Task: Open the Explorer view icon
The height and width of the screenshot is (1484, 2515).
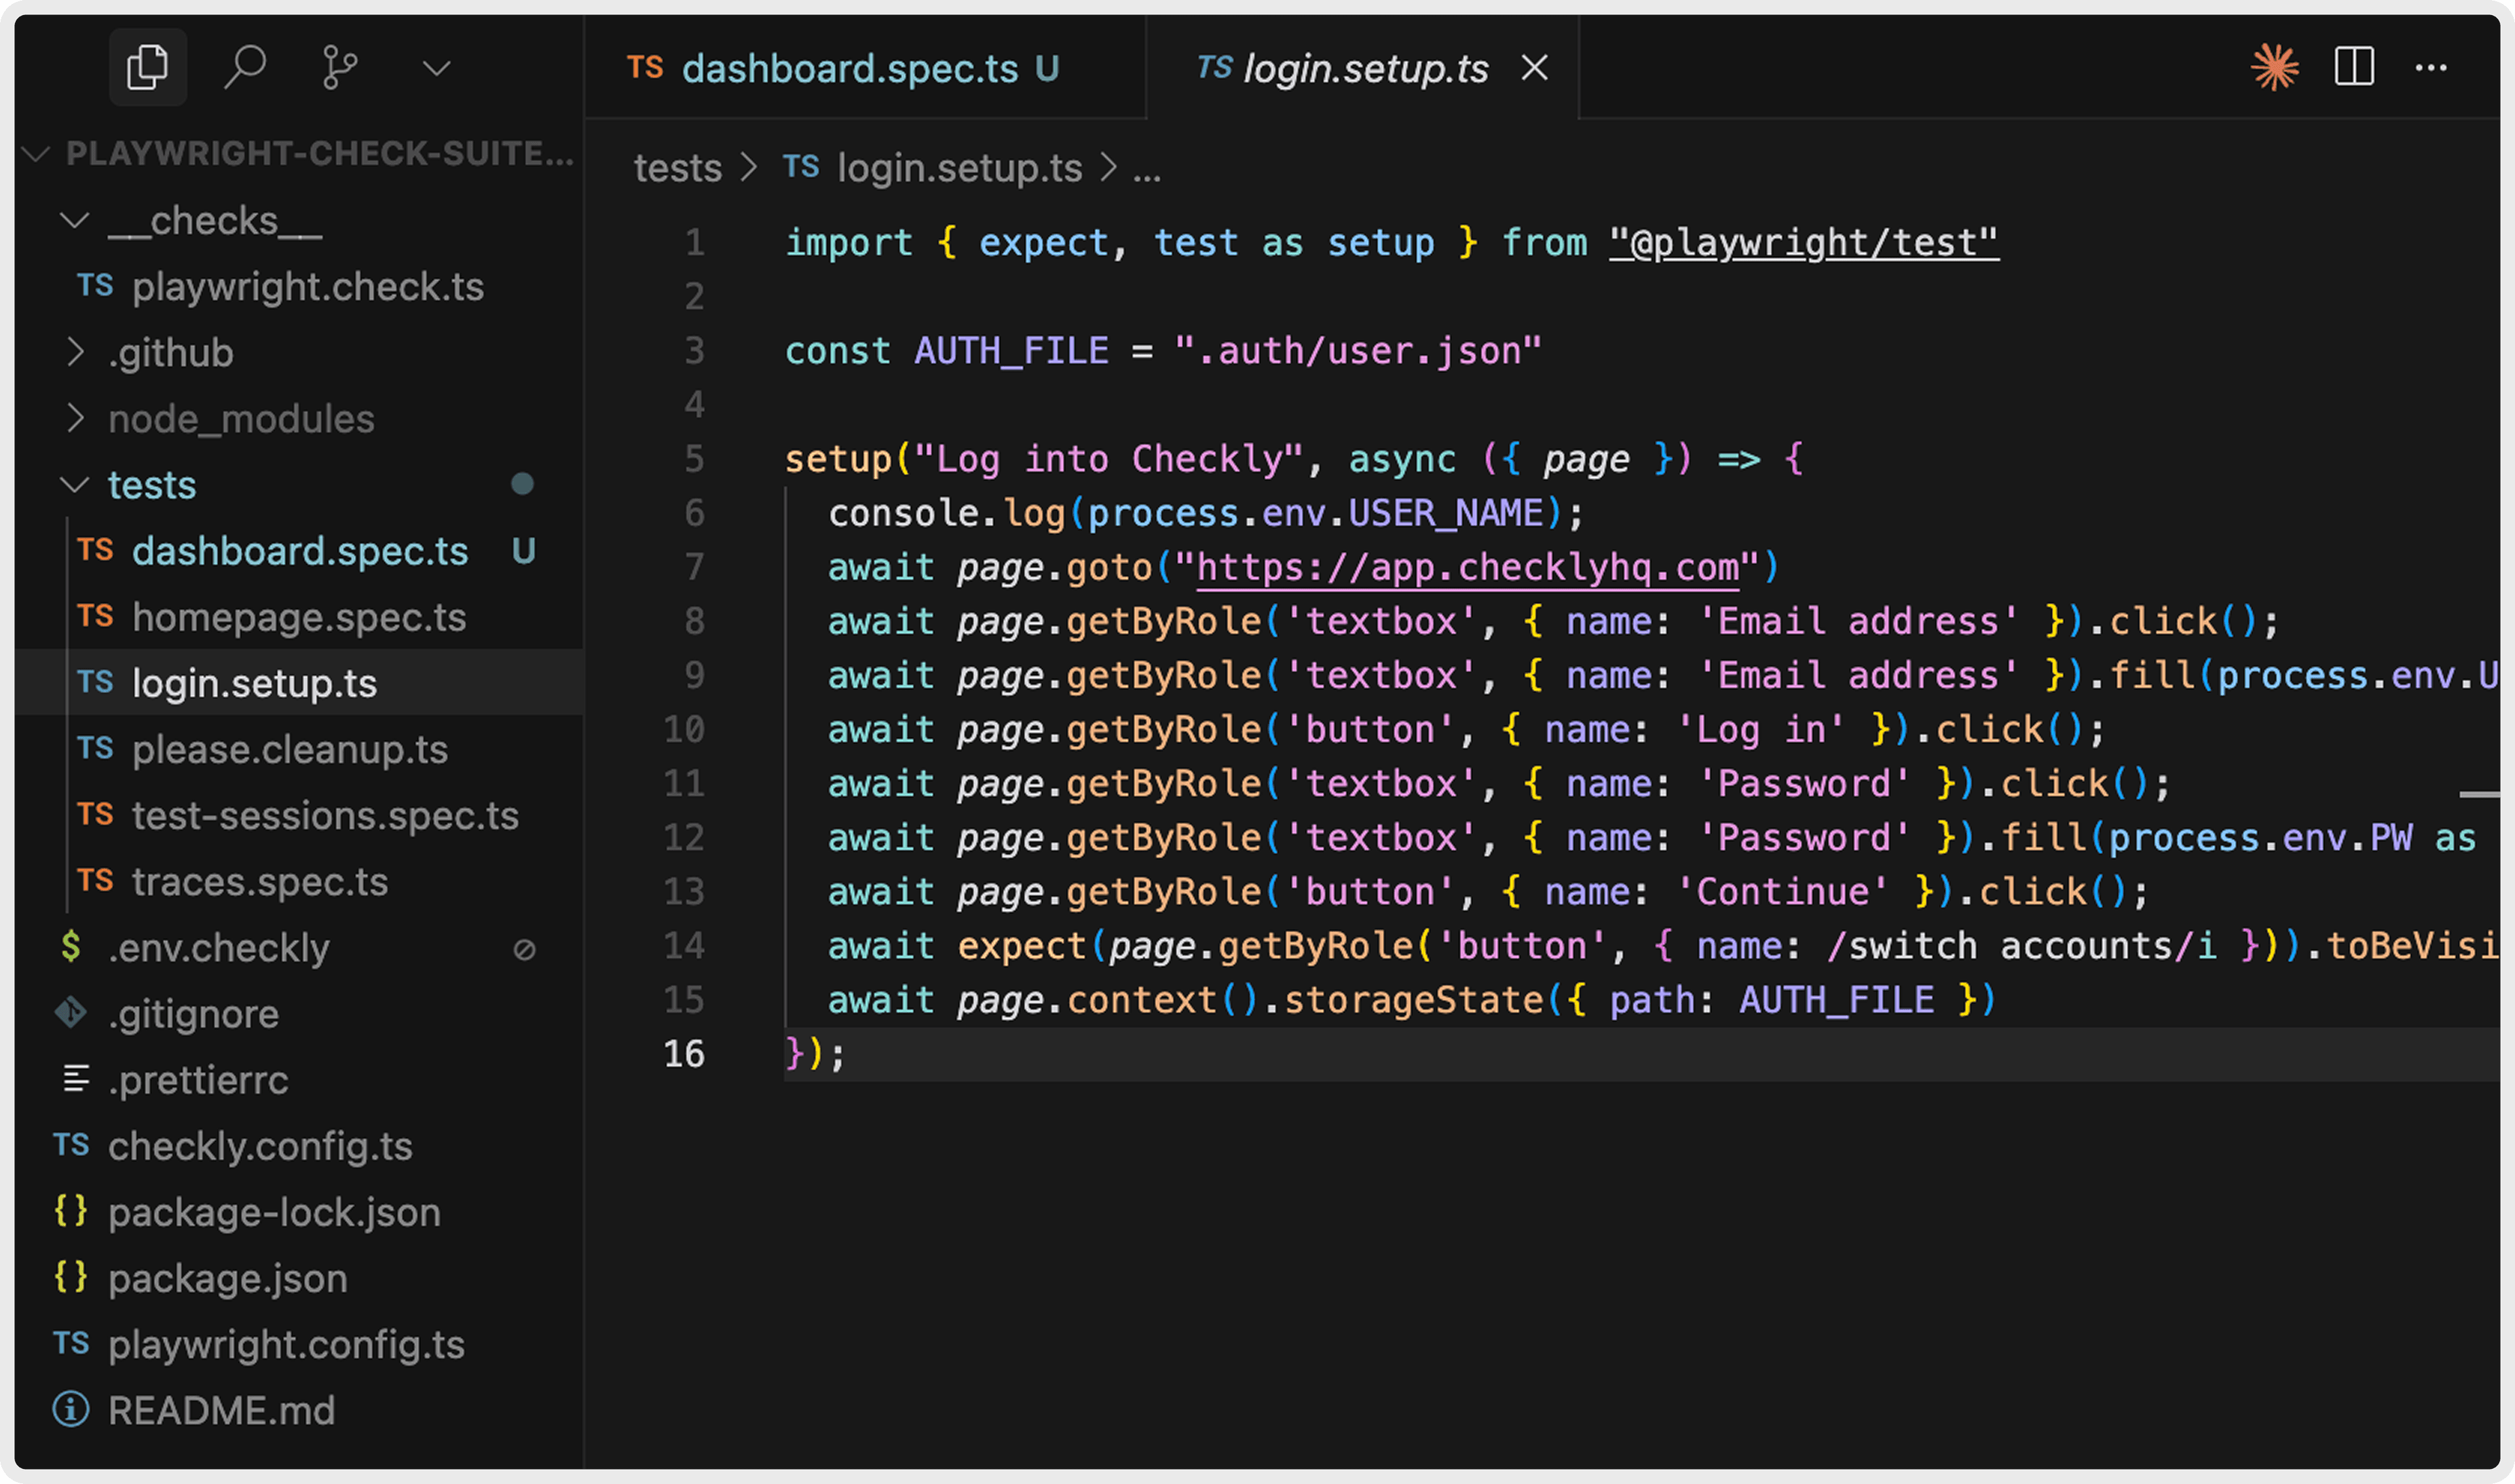Action: [147, 68]
